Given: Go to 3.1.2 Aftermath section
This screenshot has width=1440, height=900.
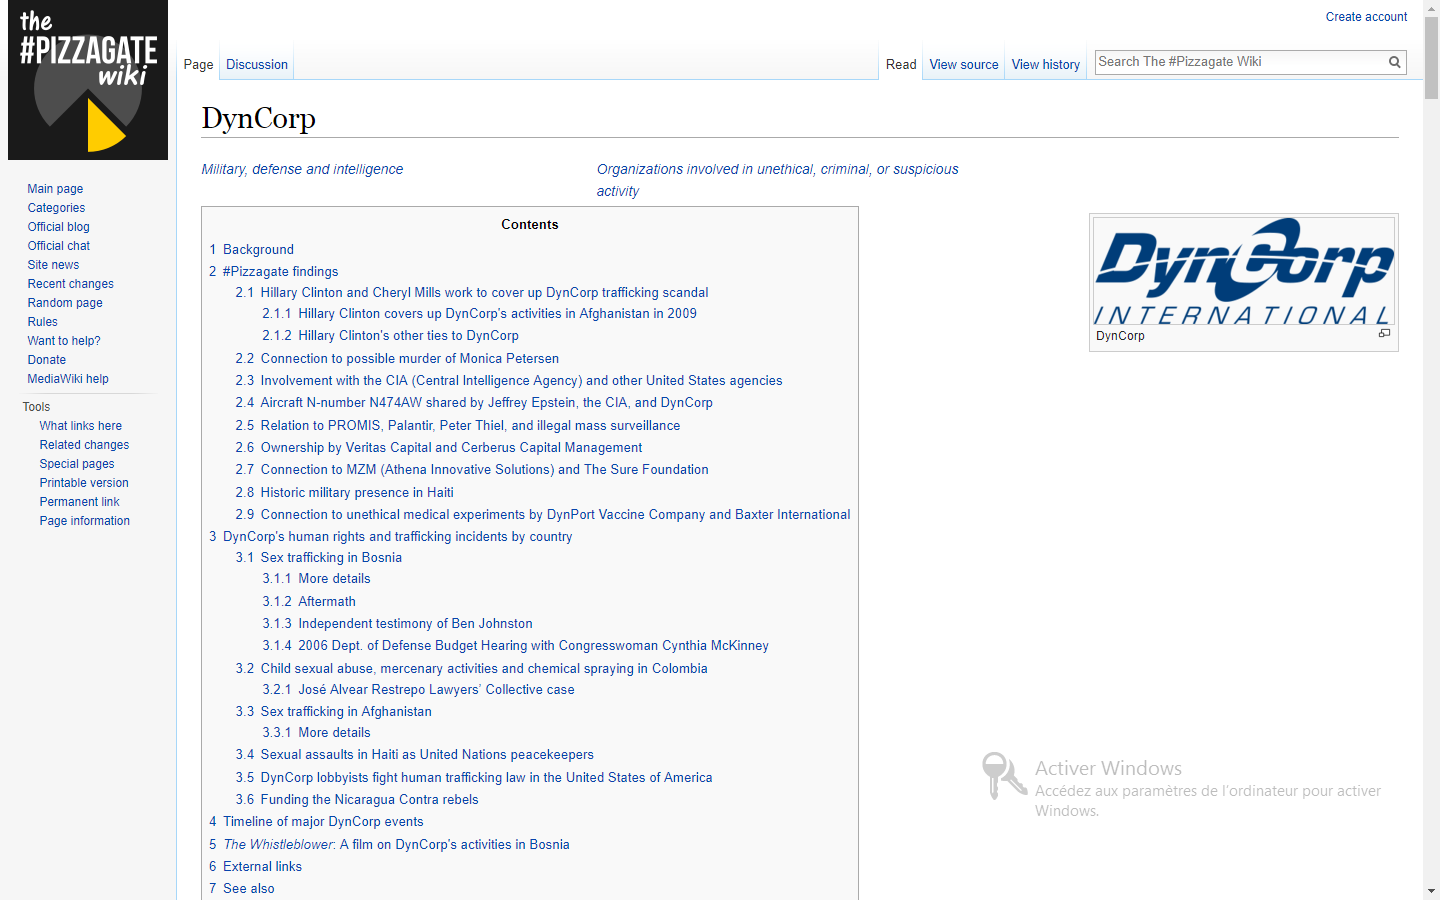Looking at the screenshot, I should click(309, 602).
